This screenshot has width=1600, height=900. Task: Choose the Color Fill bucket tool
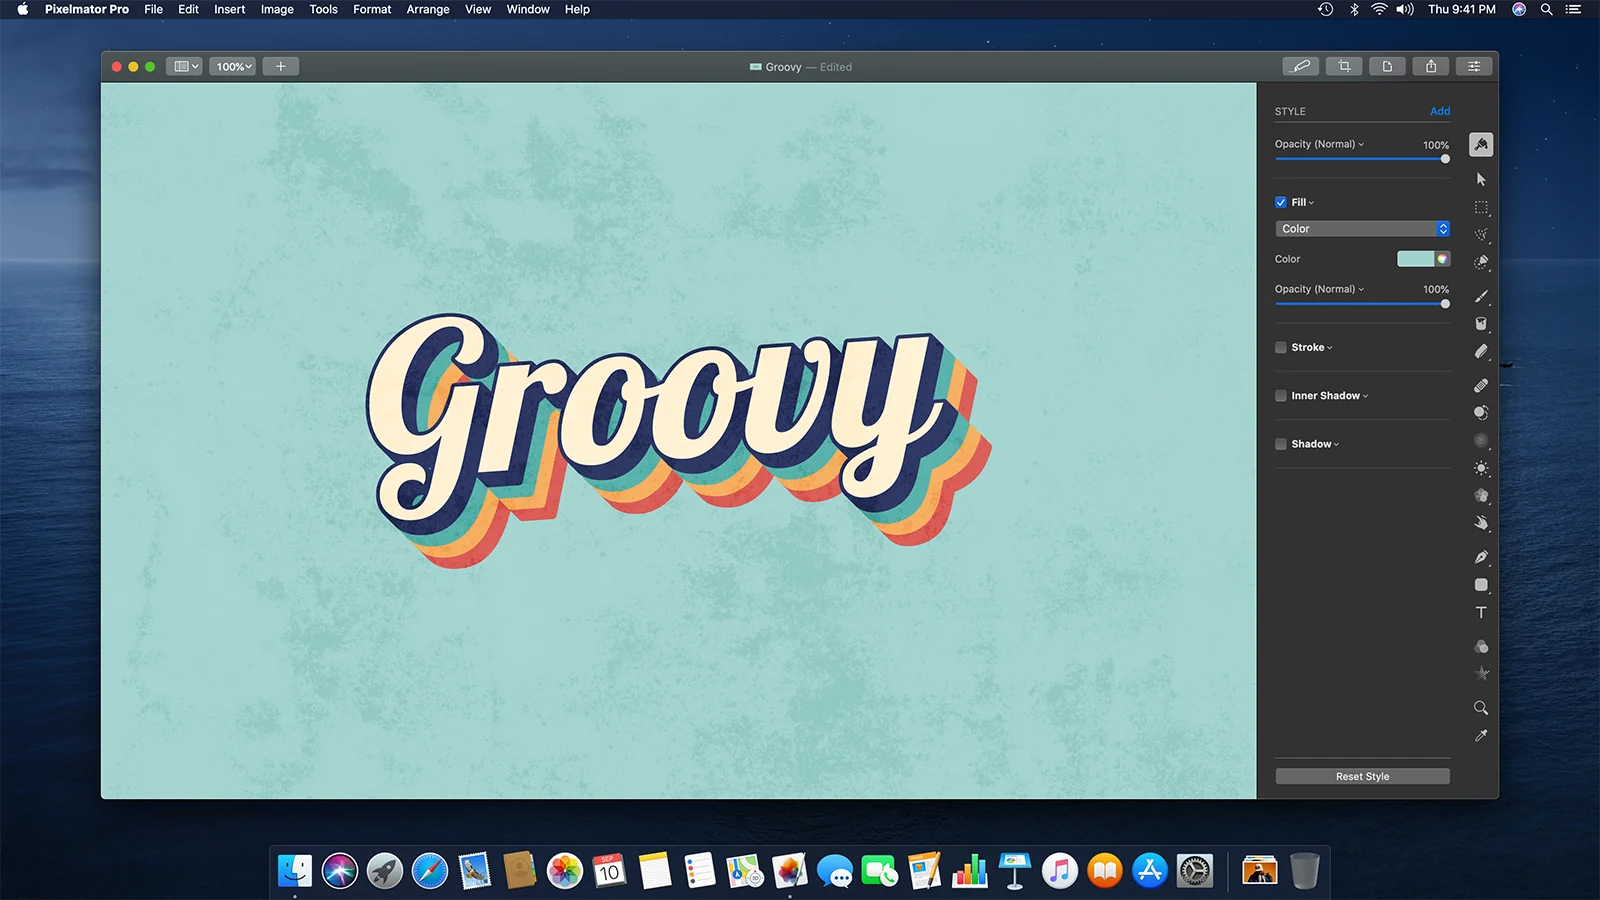(x=1481, y=323)
